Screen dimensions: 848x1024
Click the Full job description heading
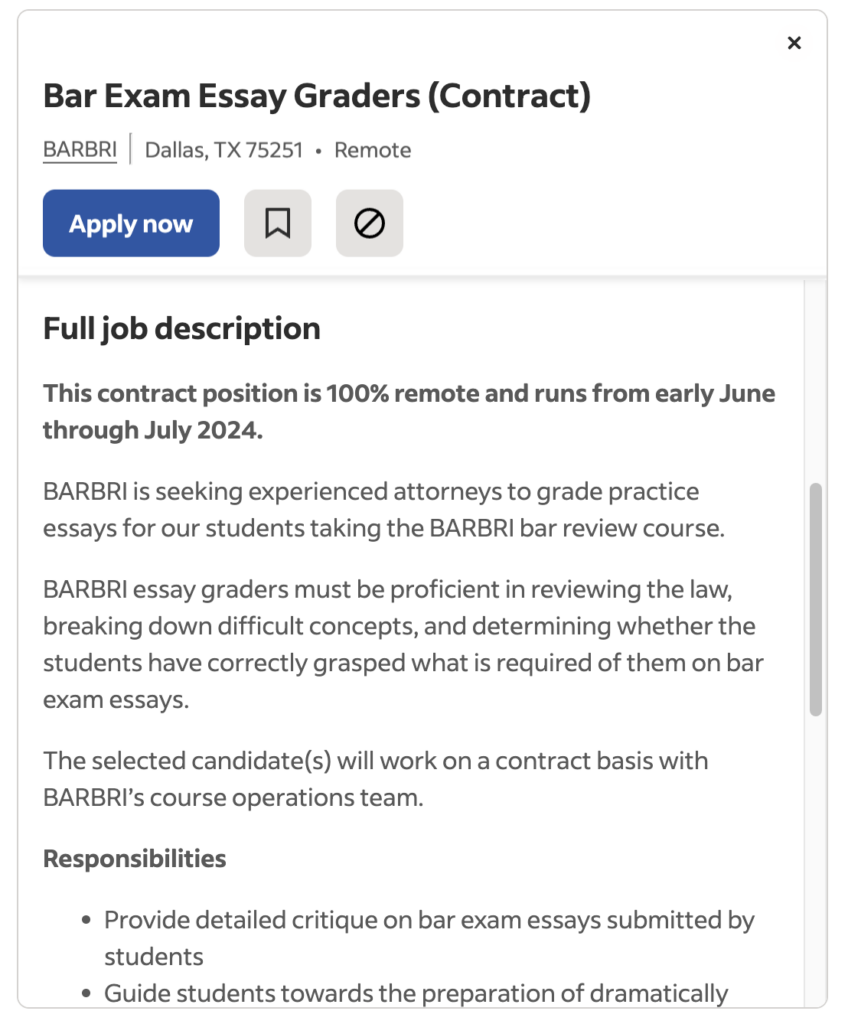click(181, 328)
